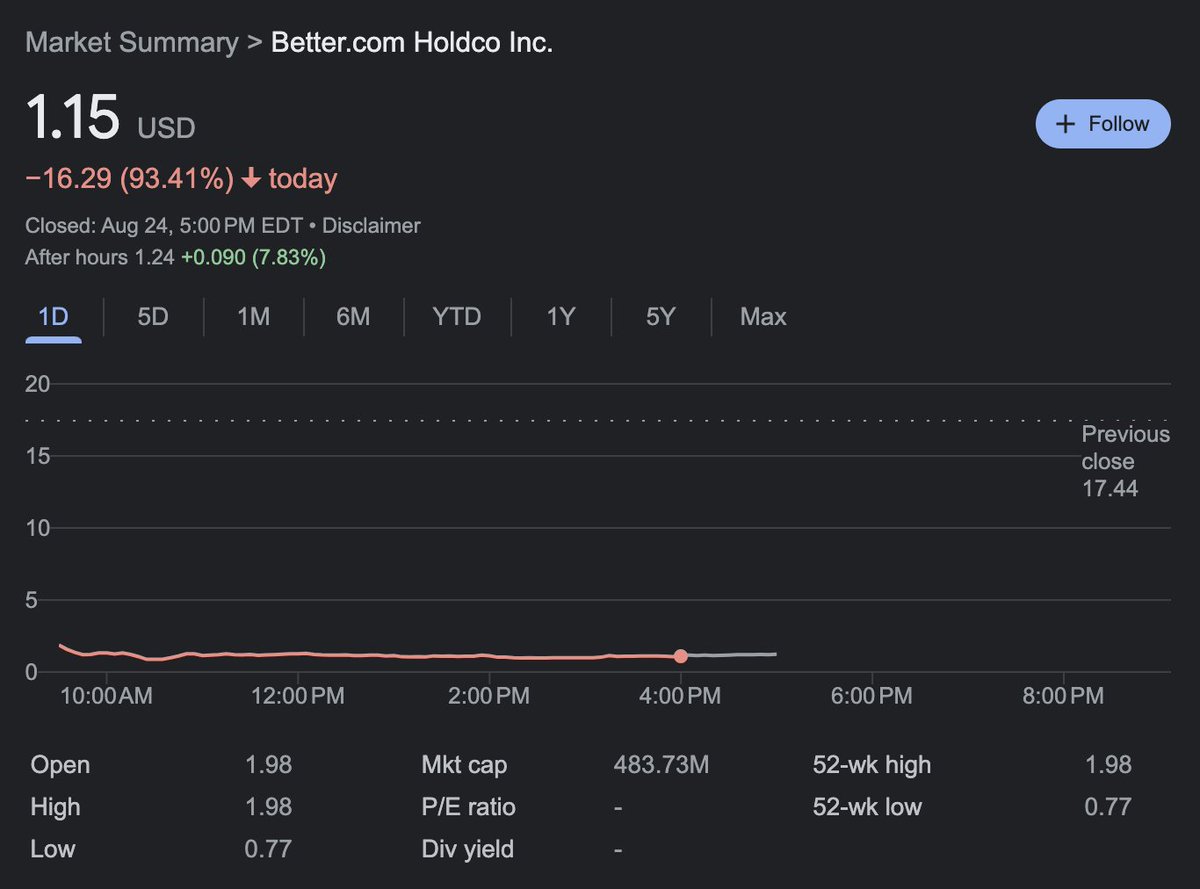The image size is (1200, 889).
Task: Switch to the 1Y range tab
Action: pyautogui.click(x=560, y=317)
